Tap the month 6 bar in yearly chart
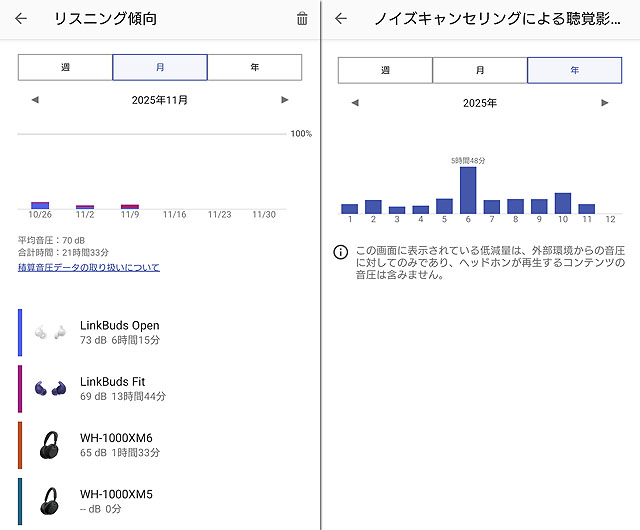The width and height of the screenshot is (640, 530). coord(467,190)
